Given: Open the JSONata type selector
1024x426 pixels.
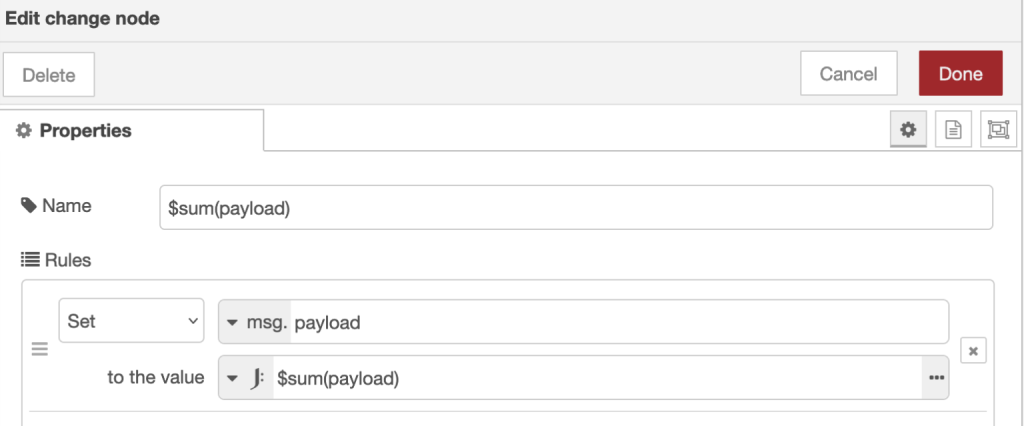Looking at the screenshot, I should (246, 378).
